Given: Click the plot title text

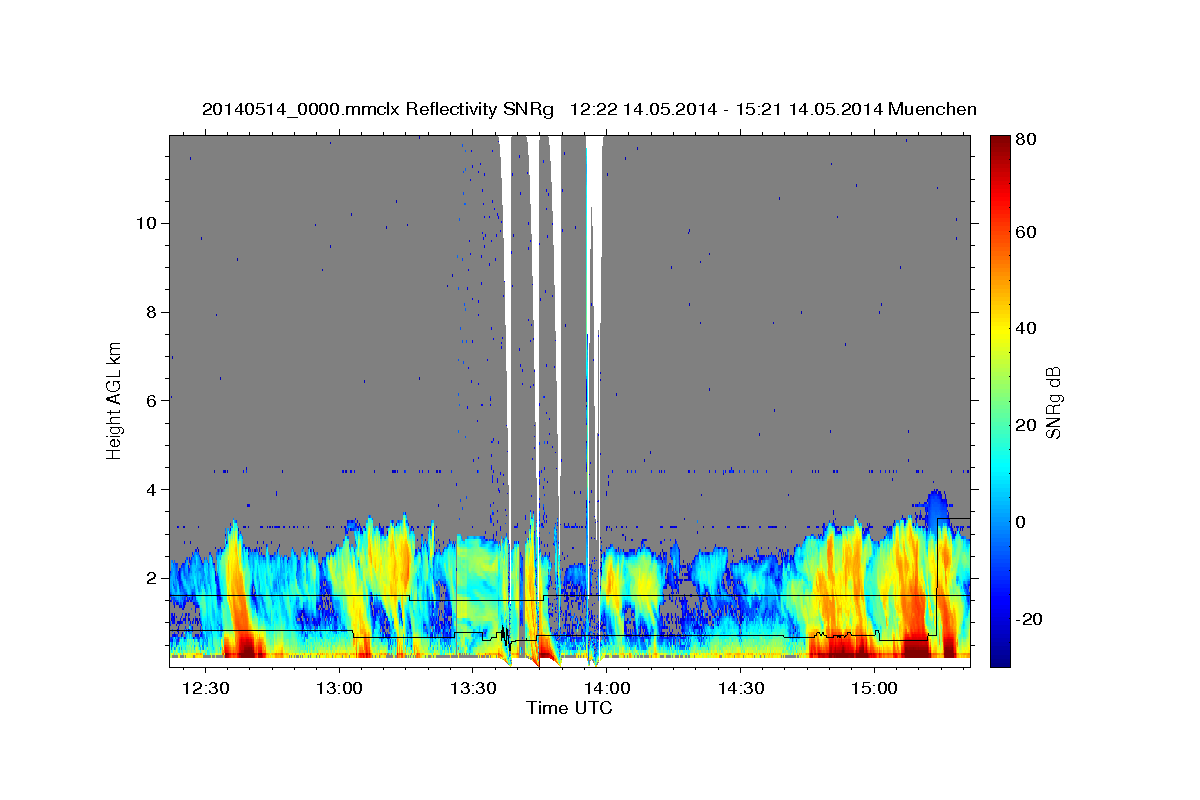Looking at the screenshot, I should 589,109.
